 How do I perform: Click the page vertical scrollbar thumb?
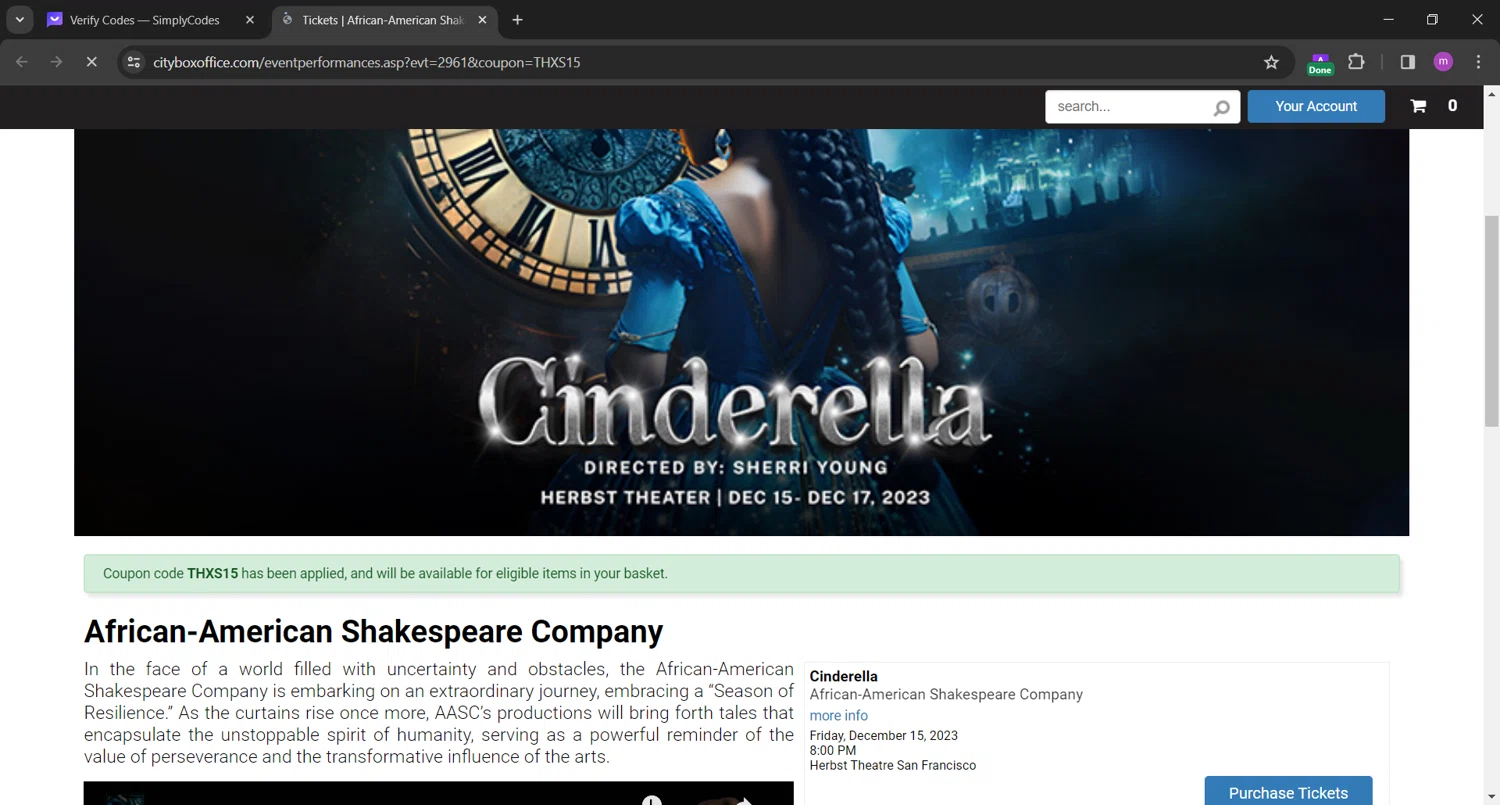click(1491, 320)
